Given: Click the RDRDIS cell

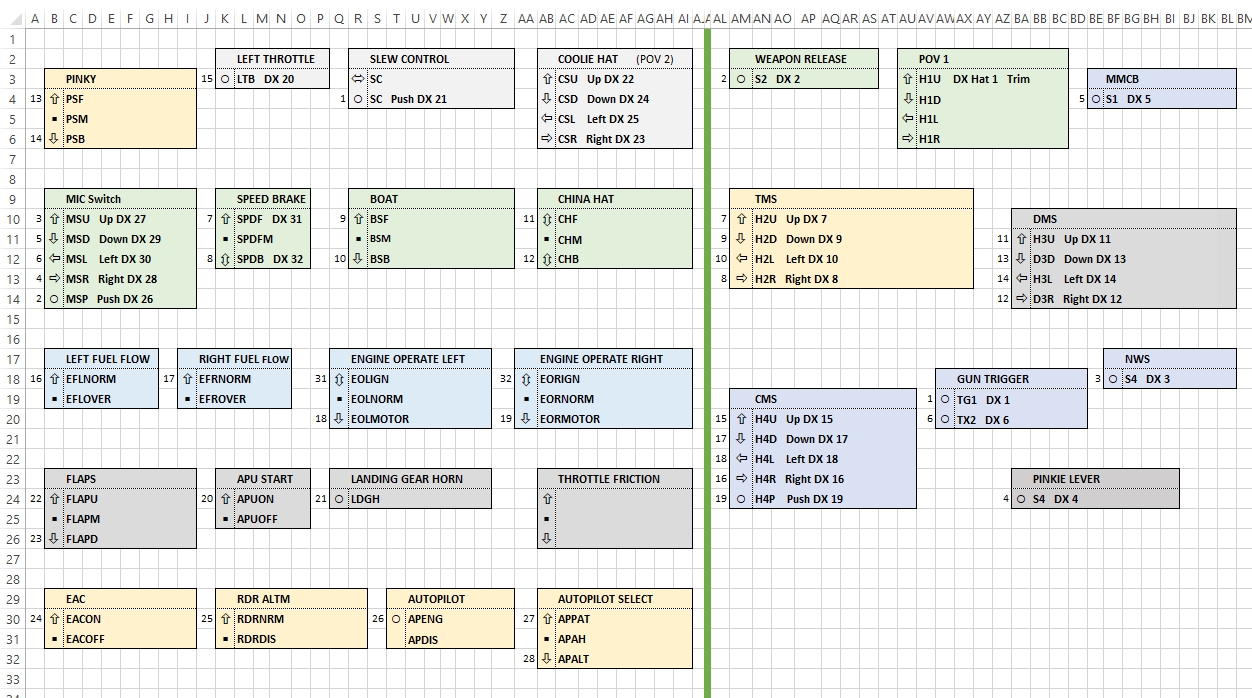Looking at the screenshot, I should 300,639.
